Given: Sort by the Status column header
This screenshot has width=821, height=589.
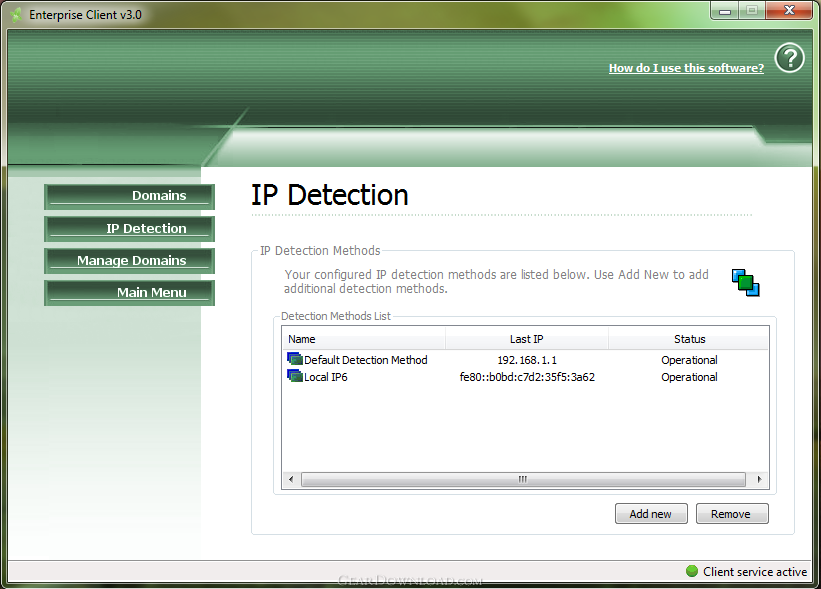Looking at the screenshot, I should (689, 339).
